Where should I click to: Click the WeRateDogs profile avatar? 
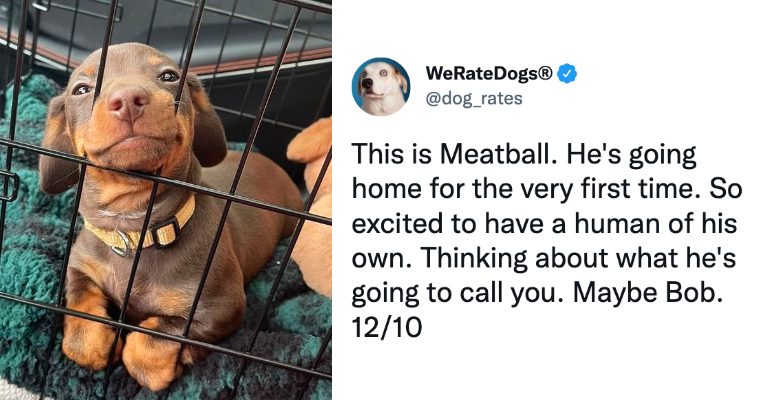(381, 86)
